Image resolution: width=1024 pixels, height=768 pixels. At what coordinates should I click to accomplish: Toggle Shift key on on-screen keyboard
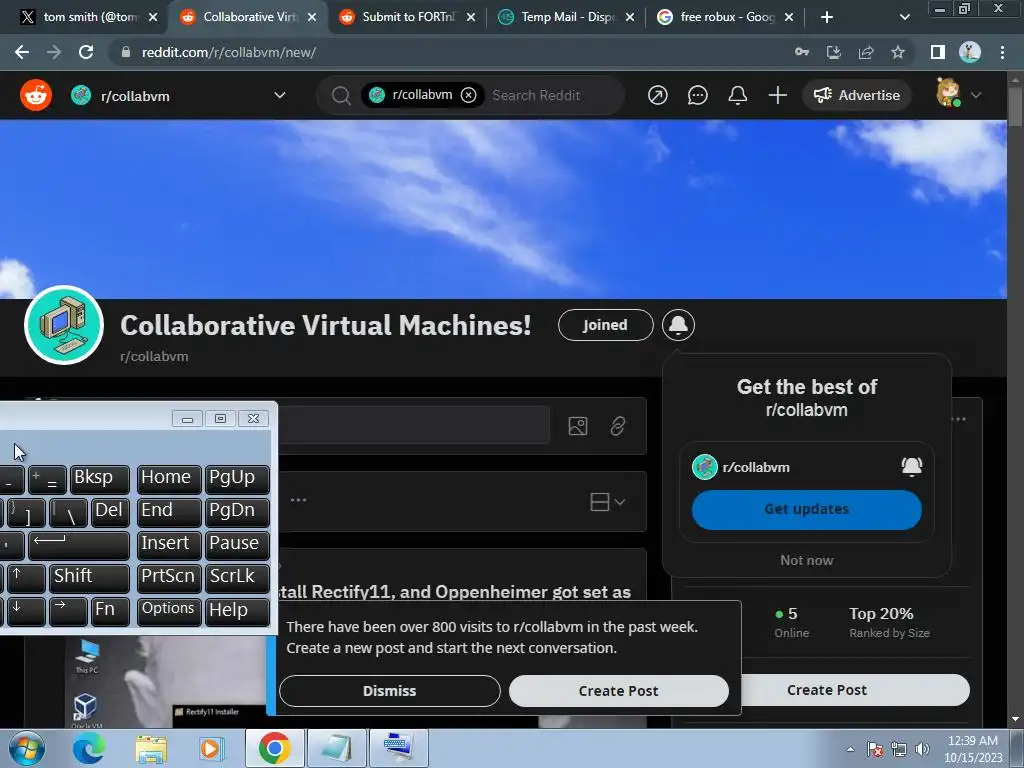(x=89, y=577)
